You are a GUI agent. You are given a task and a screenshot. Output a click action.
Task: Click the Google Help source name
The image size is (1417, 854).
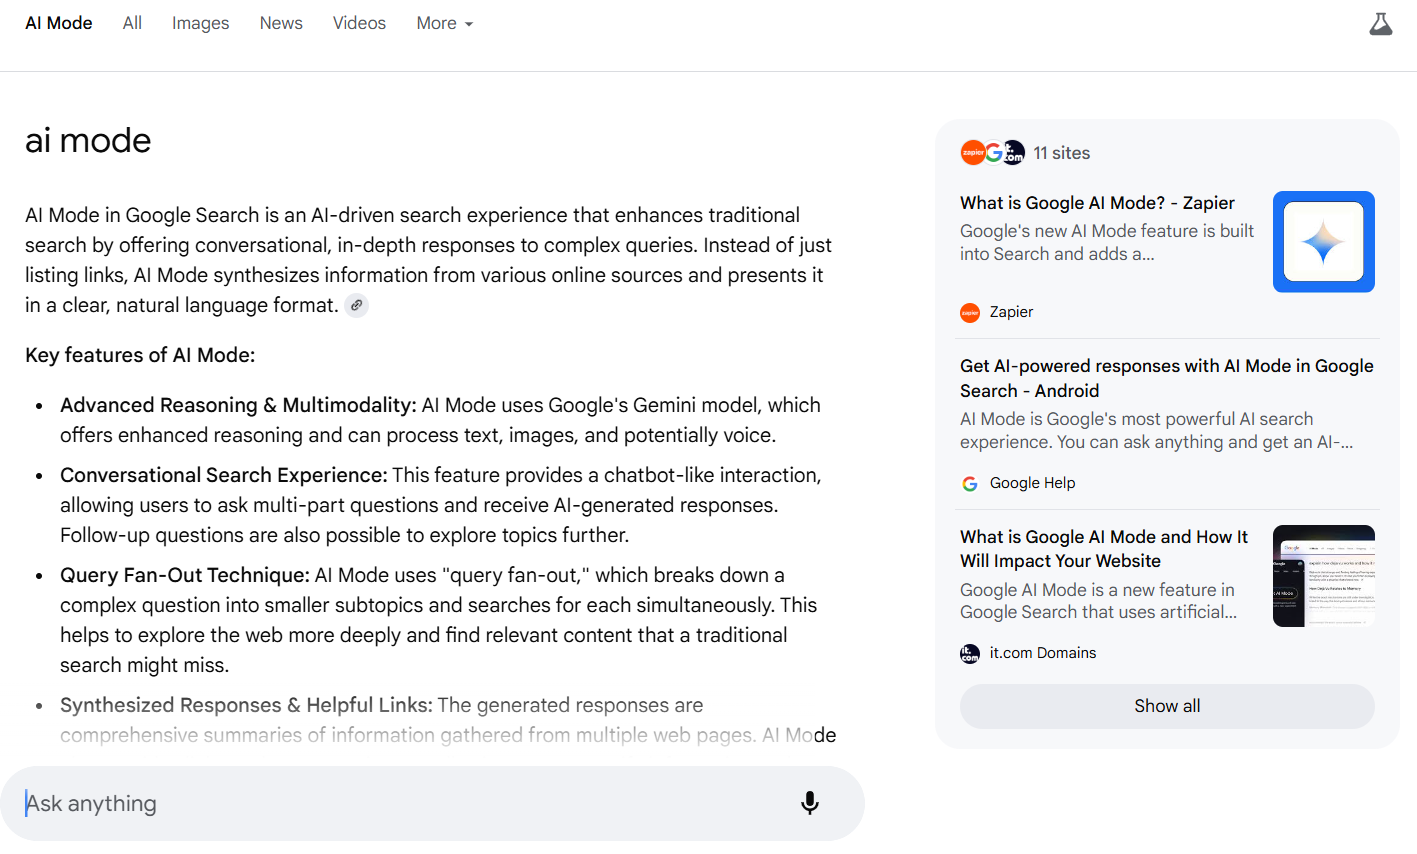1032,483
